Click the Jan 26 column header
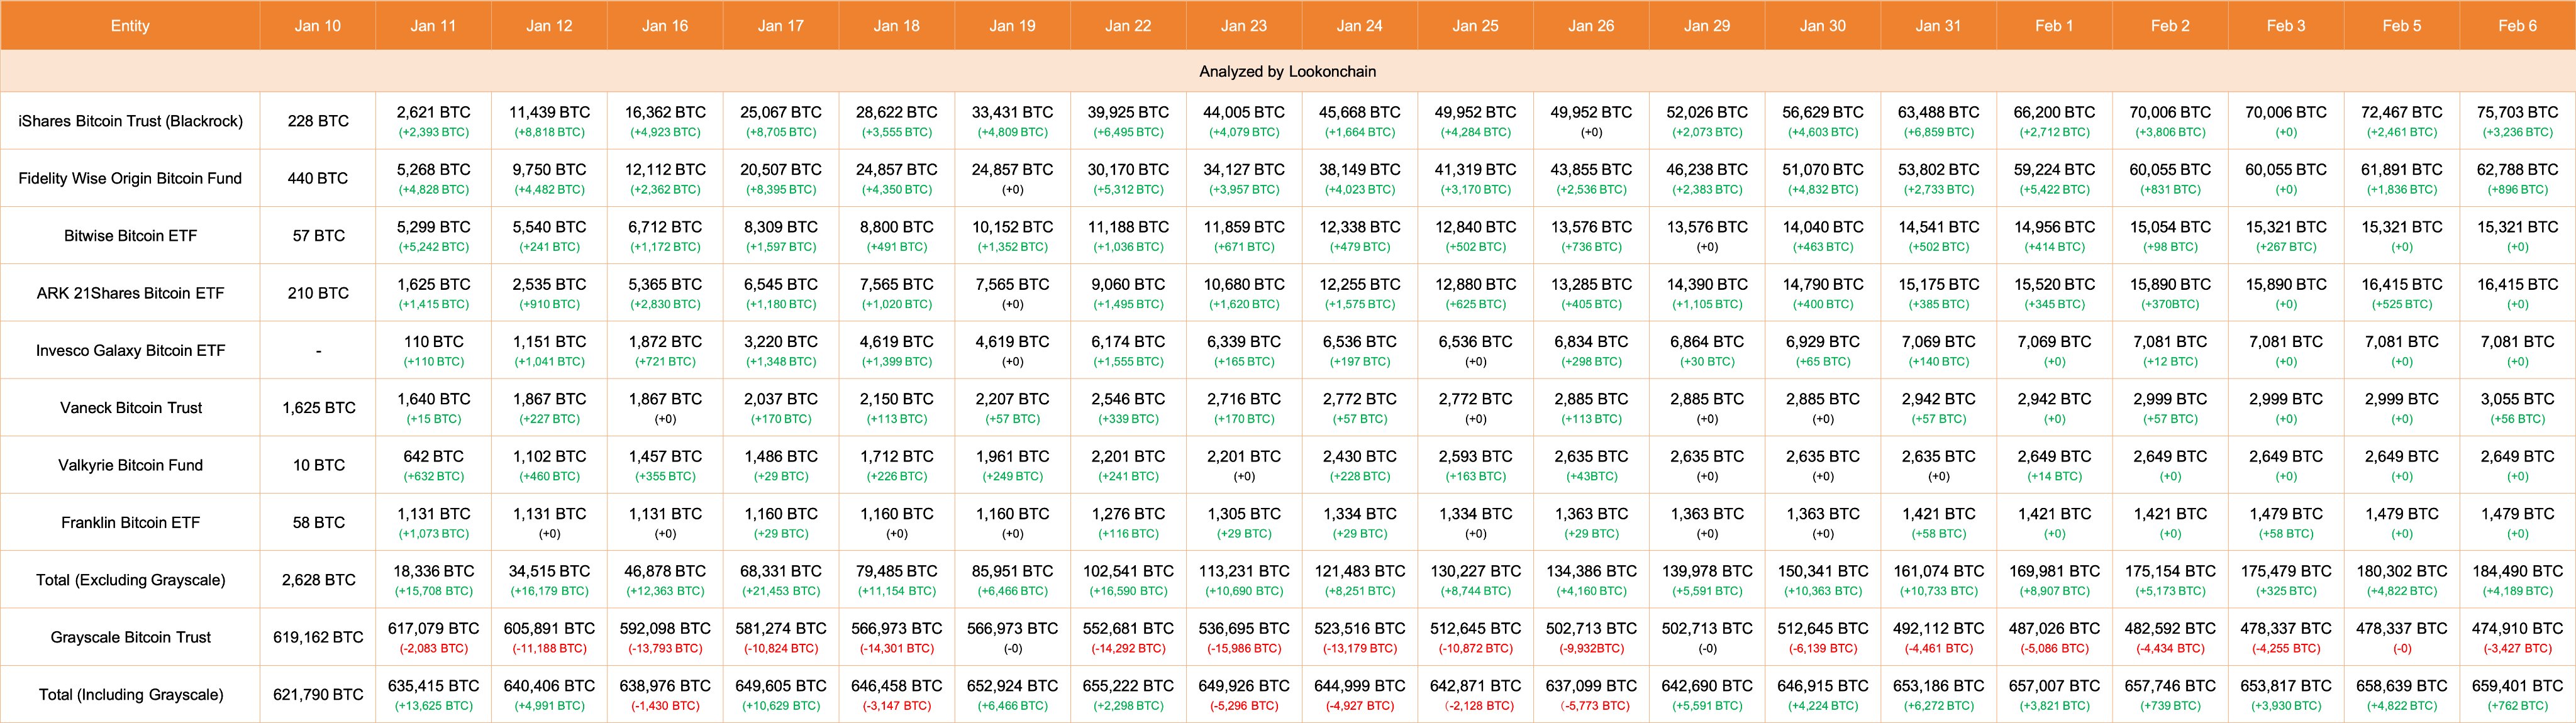Viewport: 2576px width, 723px height. click(x=1591, y=25)
